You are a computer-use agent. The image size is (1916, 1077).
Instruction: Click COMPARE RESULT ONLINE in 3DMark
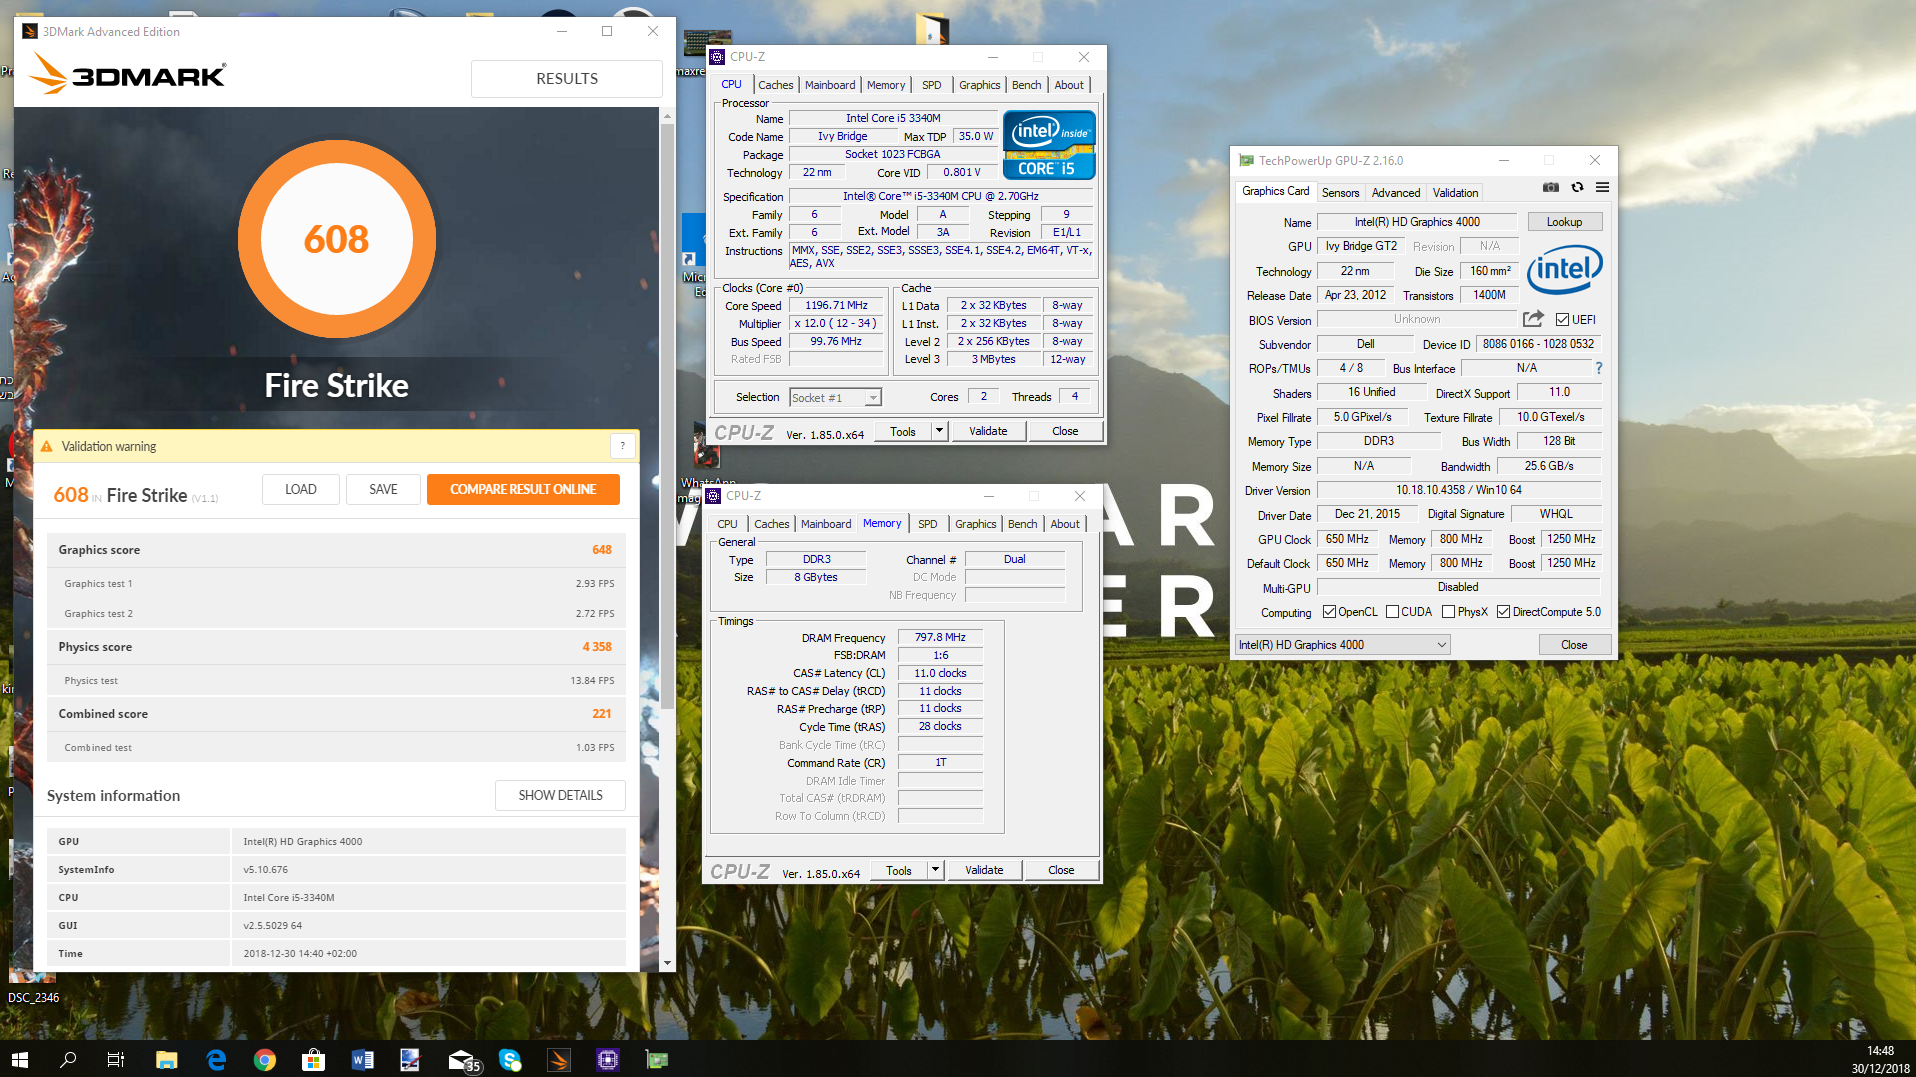coord(523,489)
